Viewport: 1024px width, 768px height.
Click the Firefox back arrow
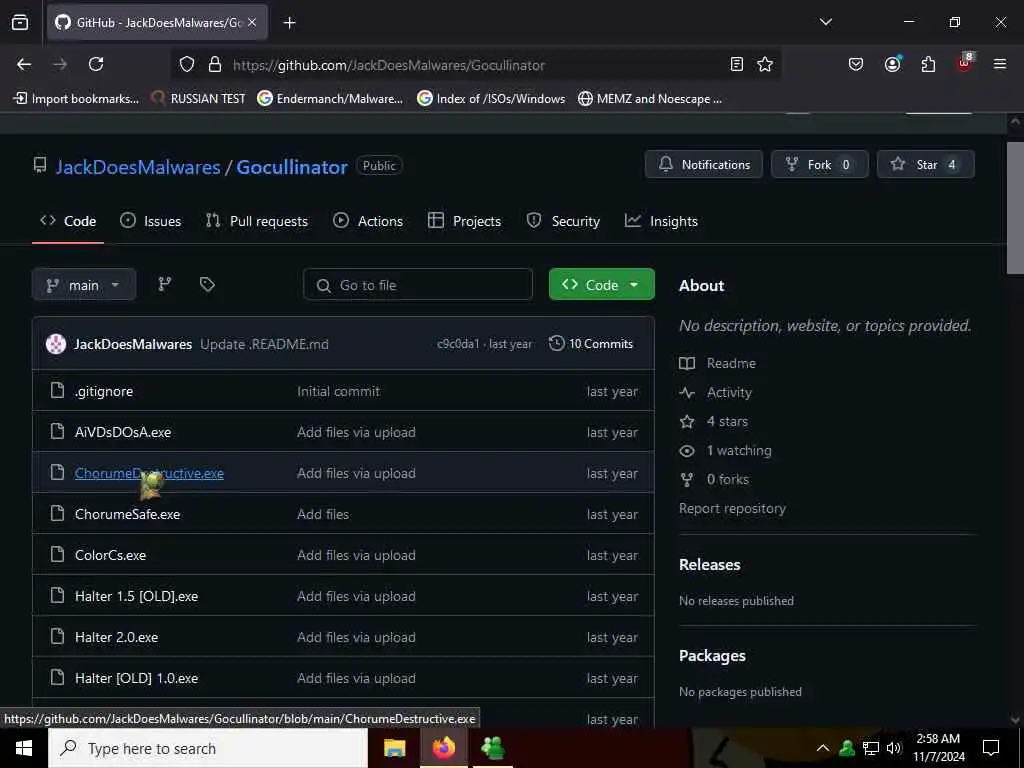[x=24, y=64]
